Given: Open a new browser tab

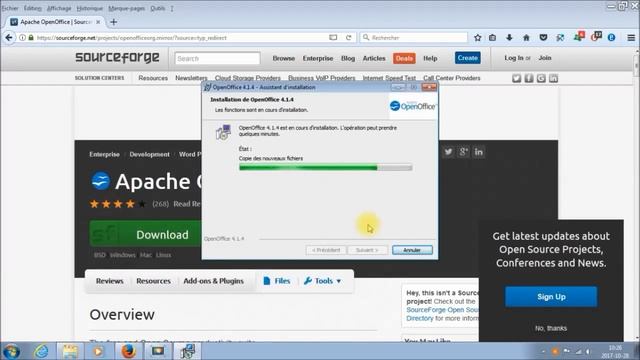Looking at the screenshot, I should [113, 22].
